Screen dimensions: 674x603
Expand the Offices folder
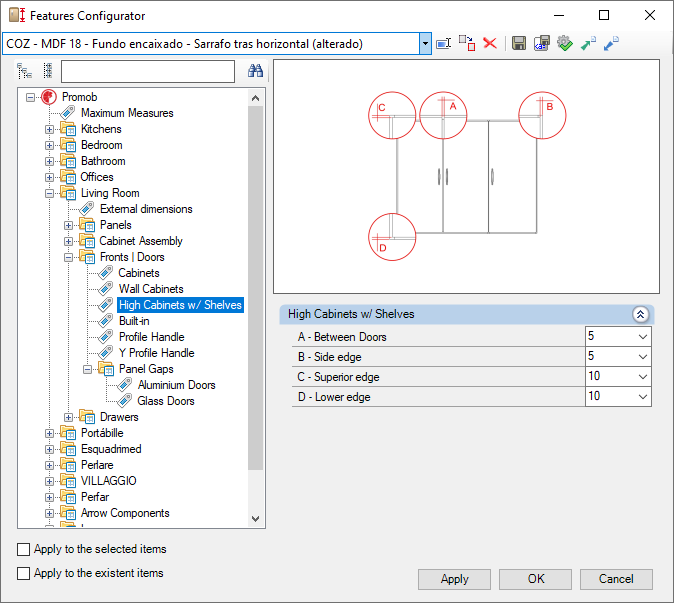pyautogui.click(x=49, y=178)
